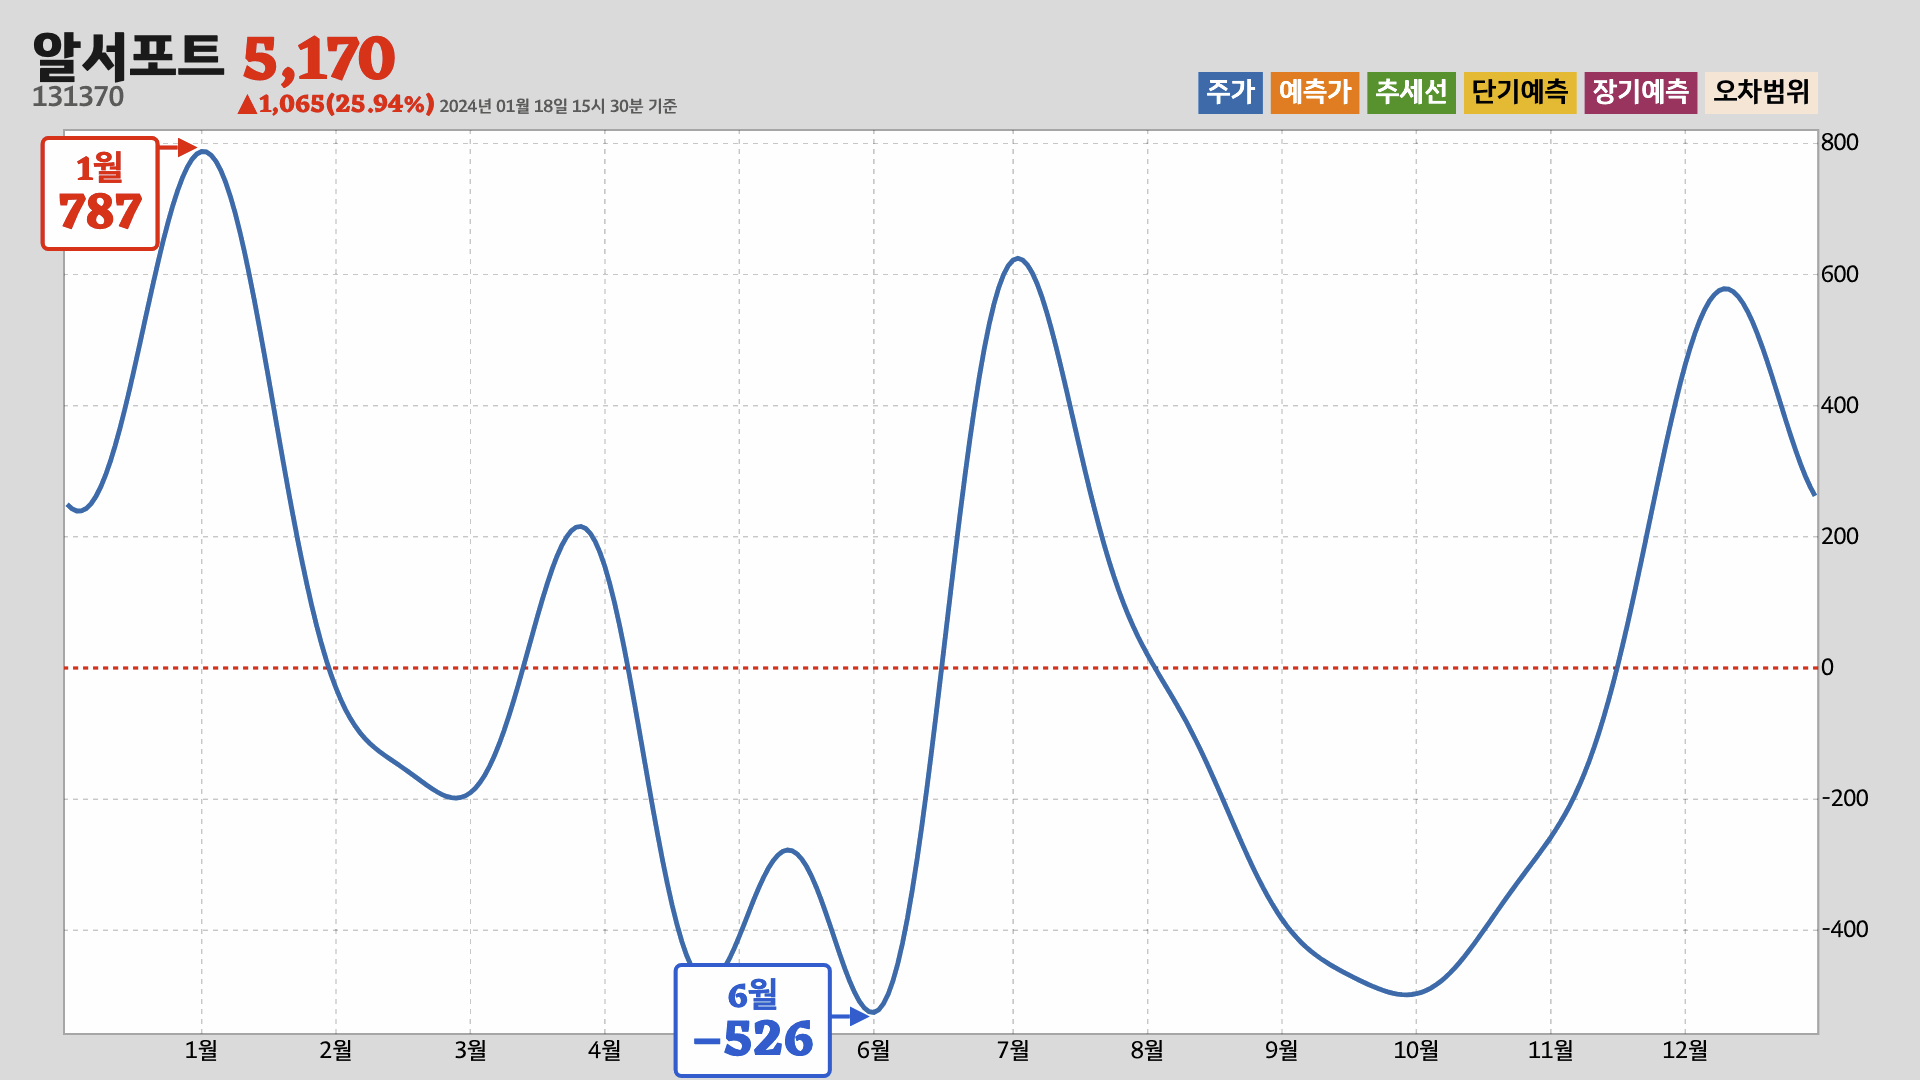Click the 12월 x-axis label

tap(1685, 1050)
